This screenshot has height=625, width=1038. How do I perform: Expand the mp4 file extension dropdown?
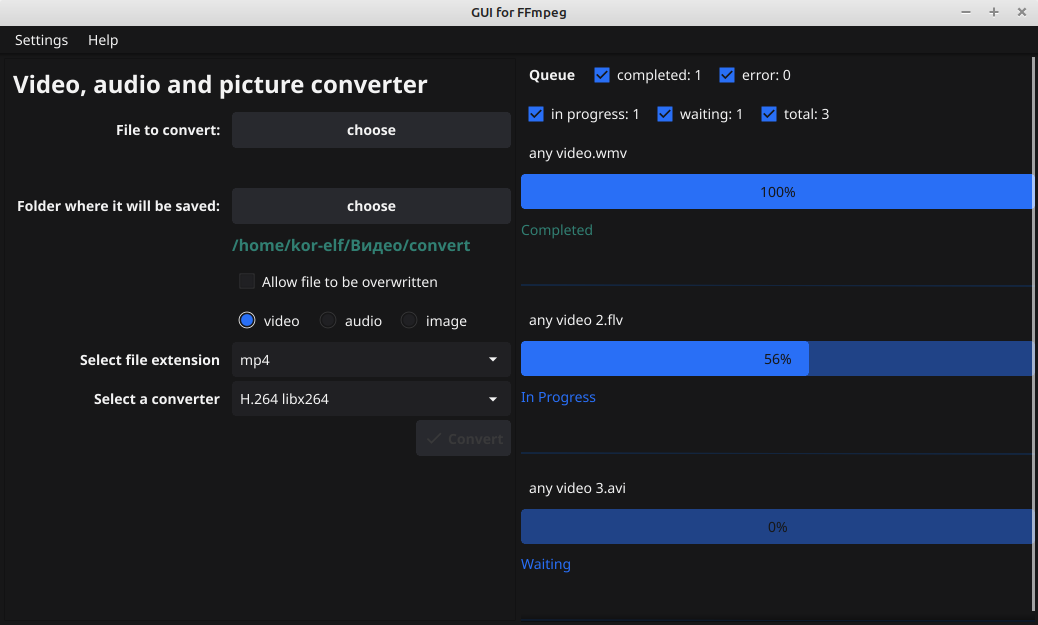[x=371, y=360]
